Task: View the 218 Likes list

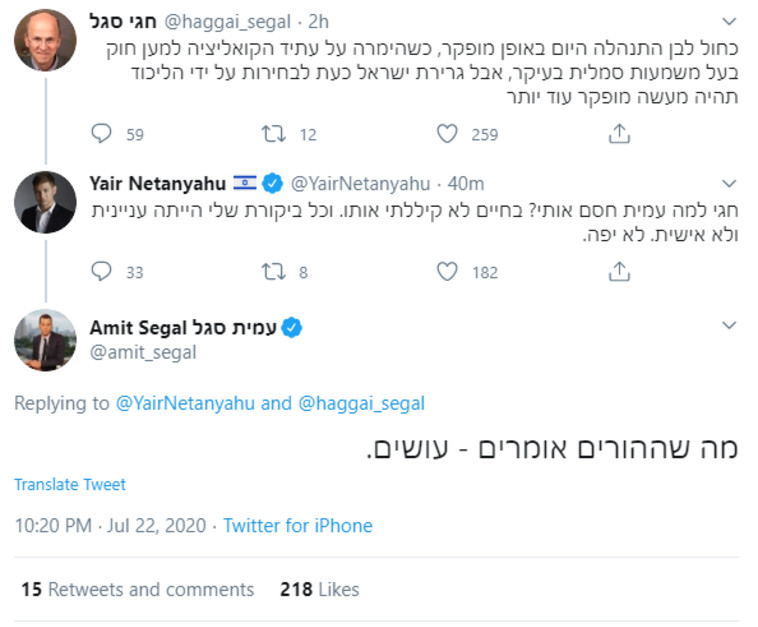Action: click(x=319, y=589)
